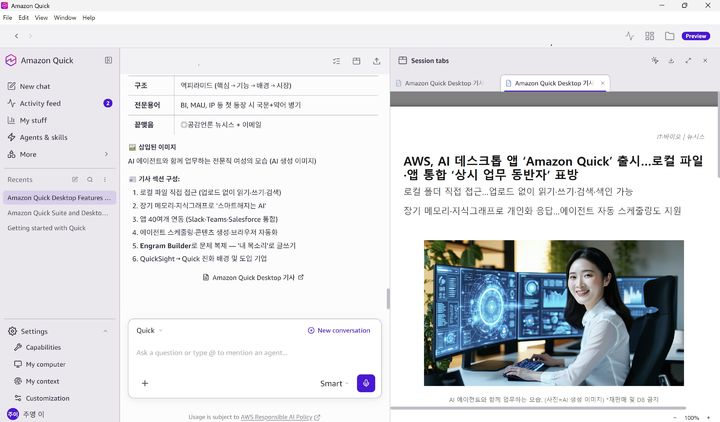
Task: Click the purple send button
Action: (366, 383)
